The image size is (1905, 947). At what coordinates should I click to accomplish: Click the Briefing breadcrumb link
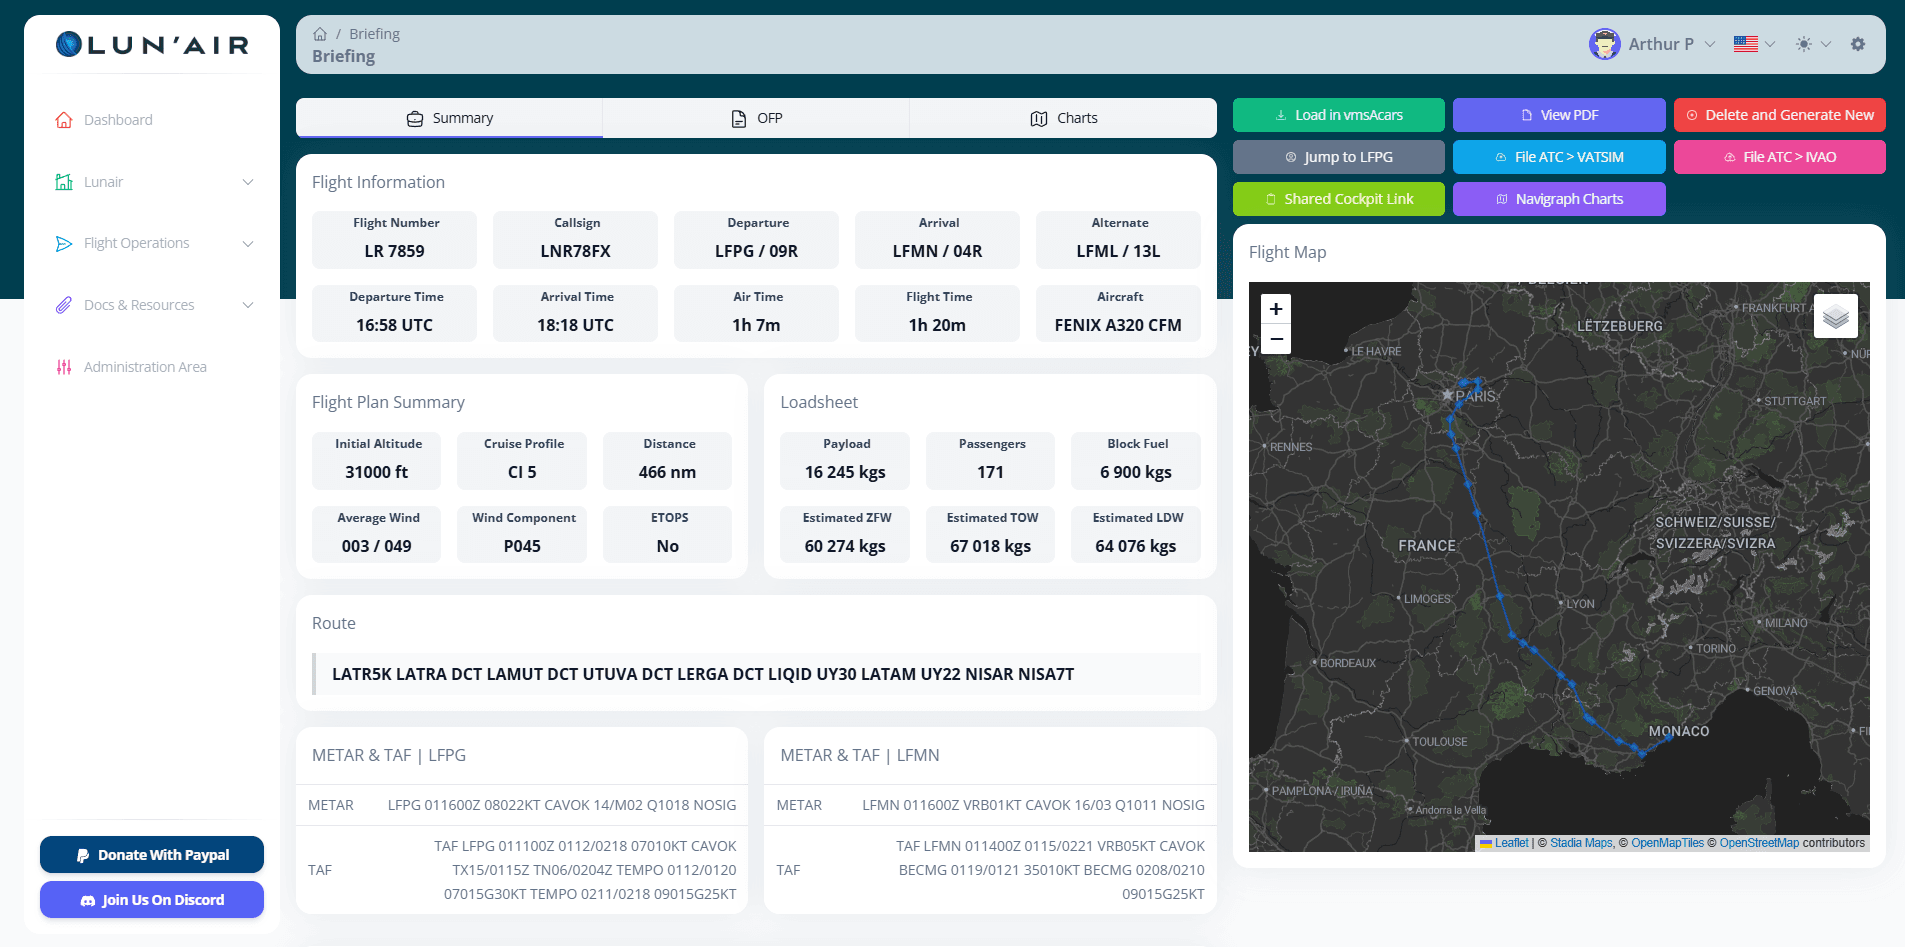pos(374,34)
